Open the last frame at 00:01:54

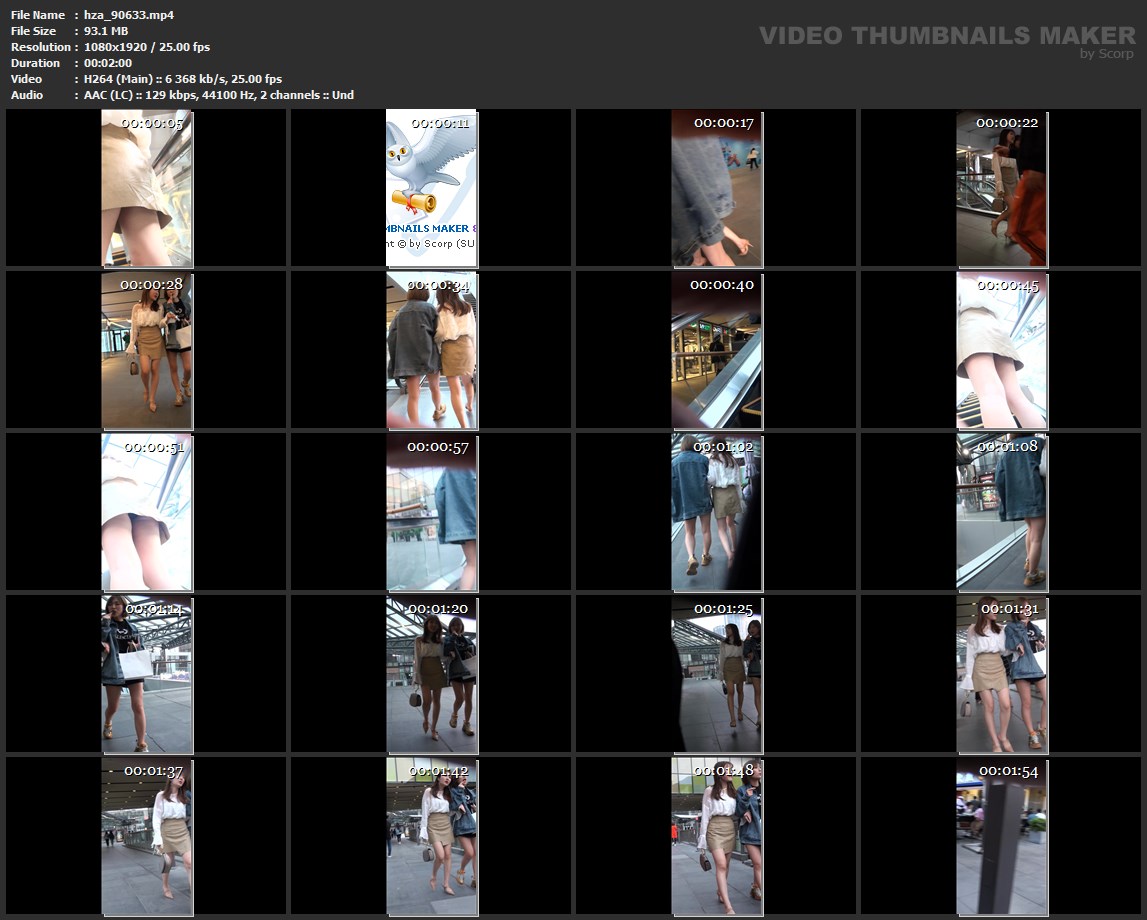[x=1001, y=836]
